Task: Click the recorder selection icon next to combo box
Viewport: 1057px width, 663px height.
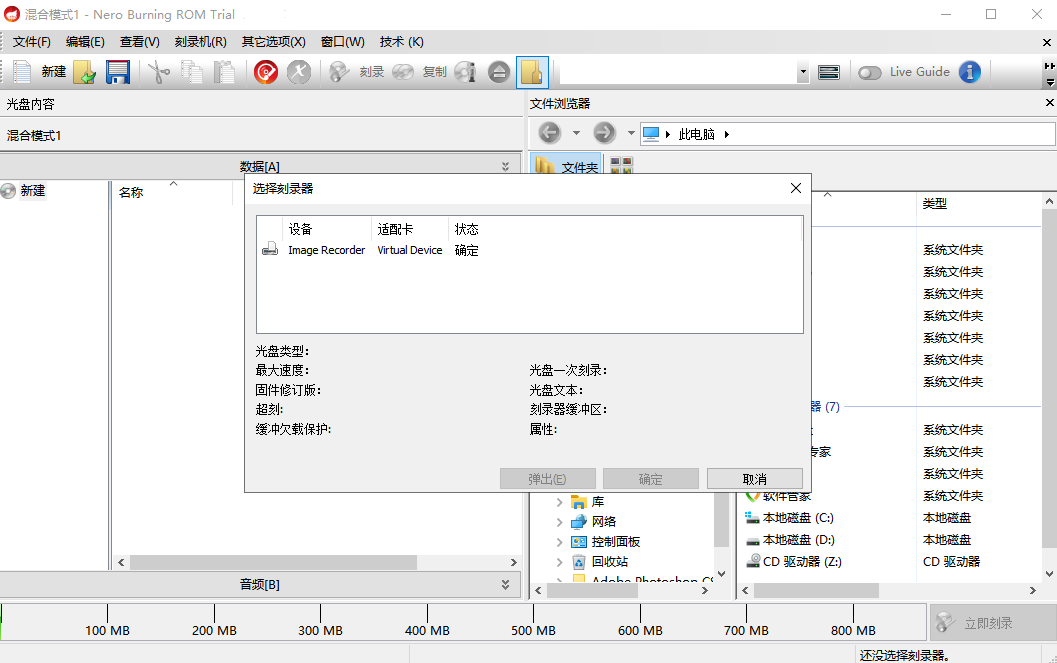Action: click(x=828, y=72)
